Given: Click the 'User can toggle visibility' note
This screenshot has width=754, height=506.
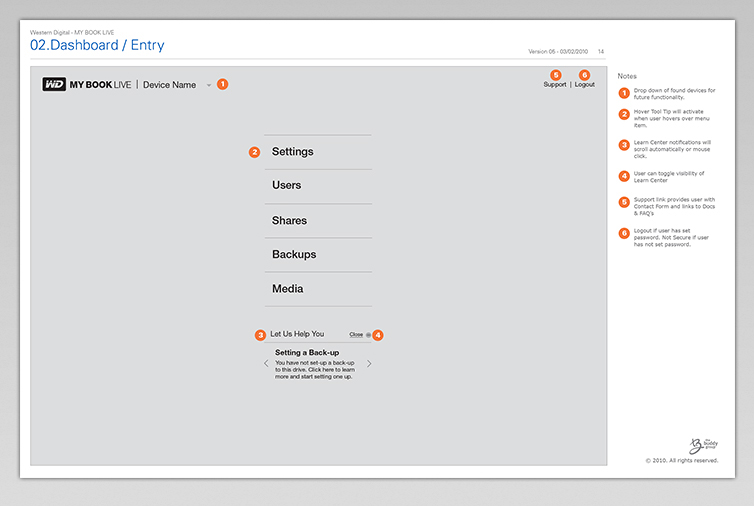Looking at the screenshot, I should (668, 177).
